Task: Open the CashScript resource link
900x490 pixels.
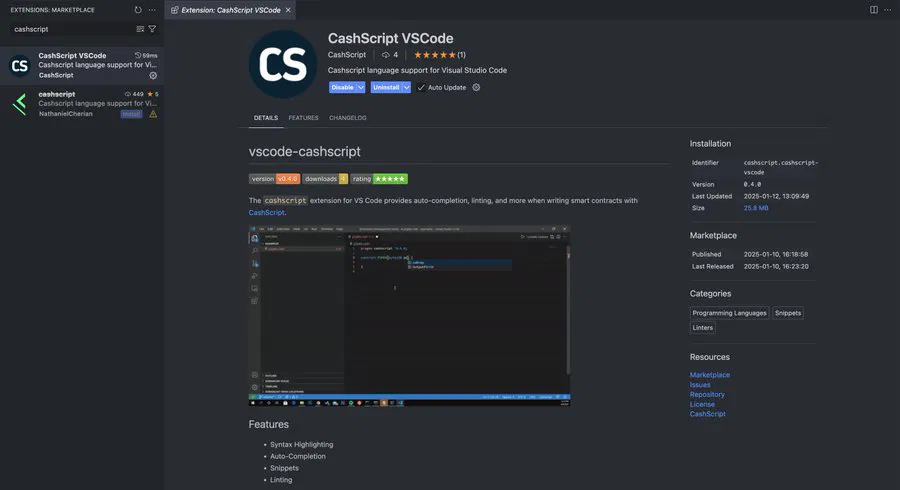Action: (708, 414)
